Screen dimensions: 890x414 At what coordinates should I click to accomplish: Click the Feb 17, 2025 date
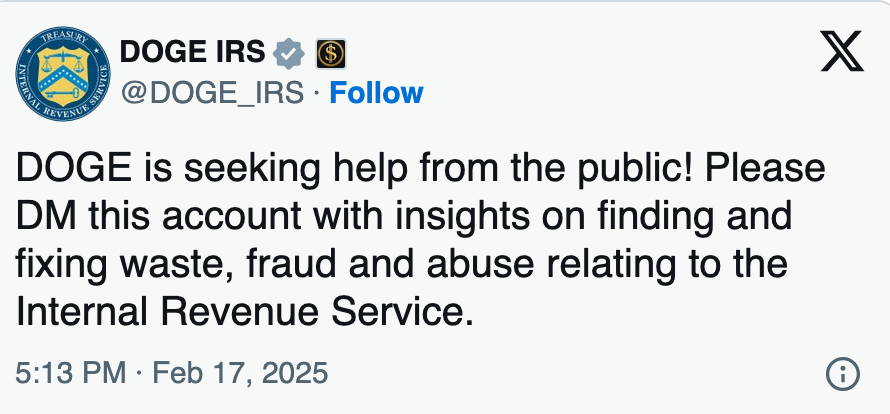coord(241,374)
